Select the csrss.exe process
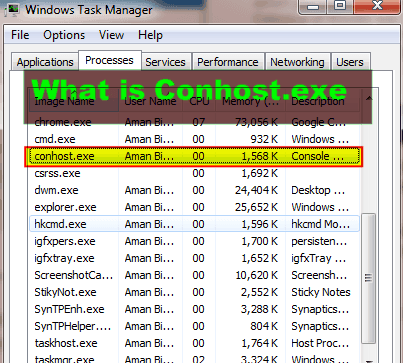 [x=194, y=173]
